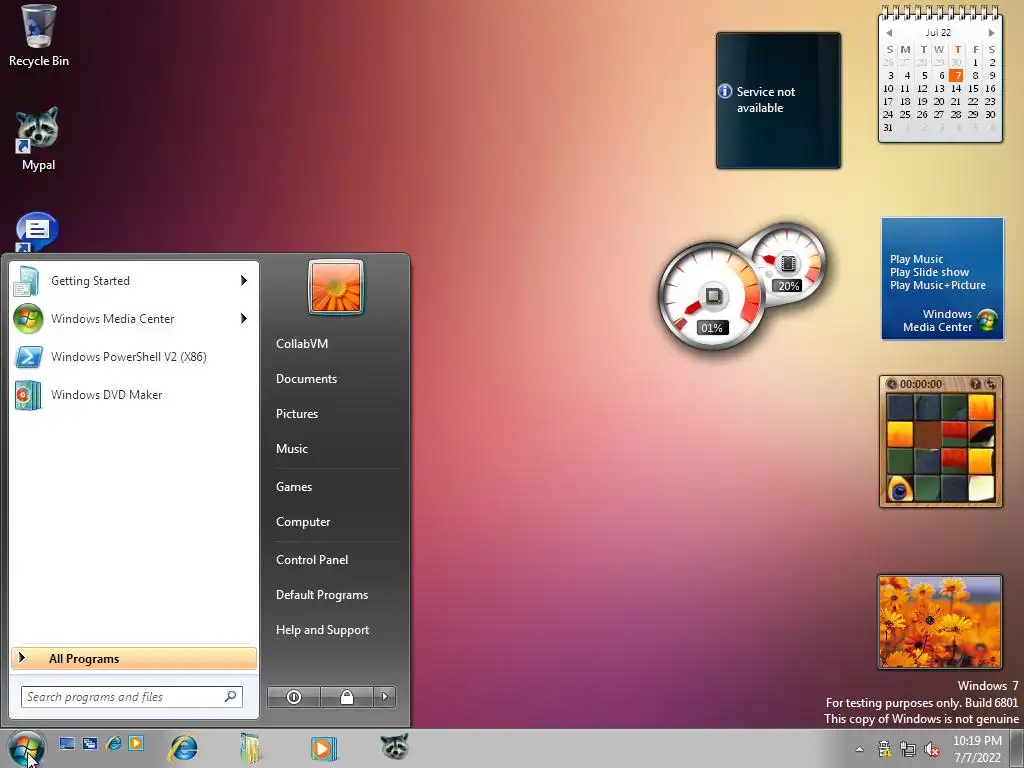Click the search magnifier icon in Start menu
Image resolution: width=1024 pixels, height=768 pixels.
point(231,696)
